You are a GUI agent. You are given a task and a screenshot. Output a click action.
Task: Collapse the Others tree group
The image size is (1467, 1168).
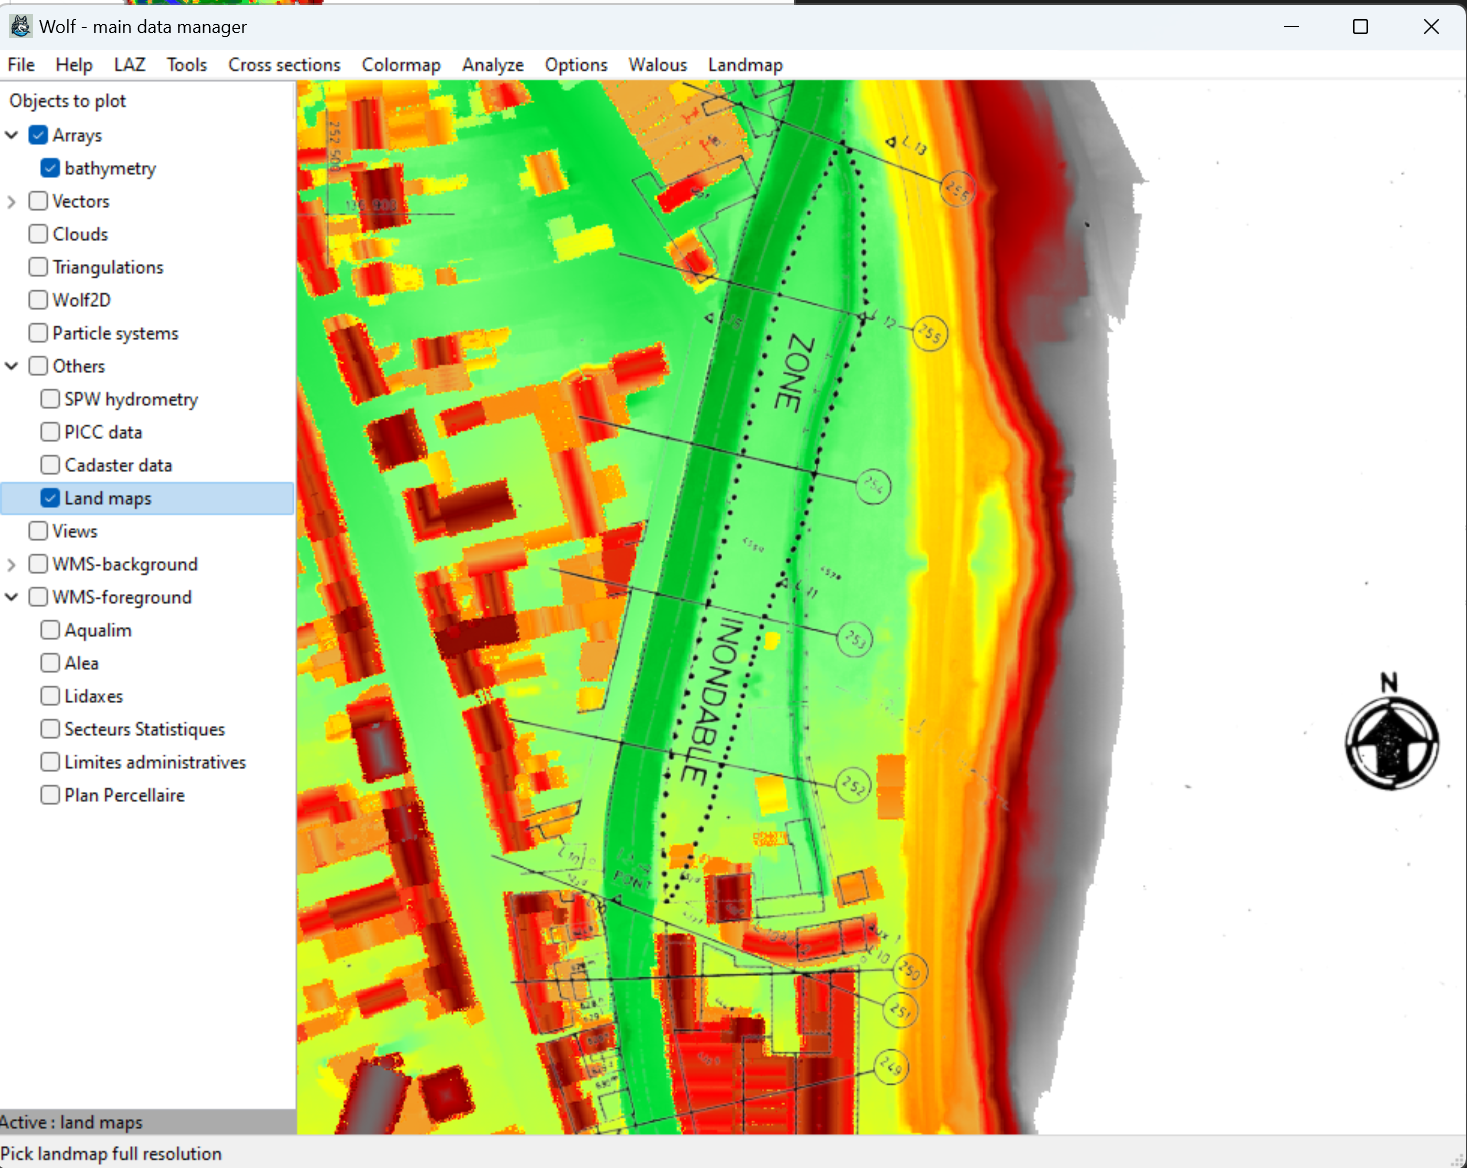click(12, 366)
